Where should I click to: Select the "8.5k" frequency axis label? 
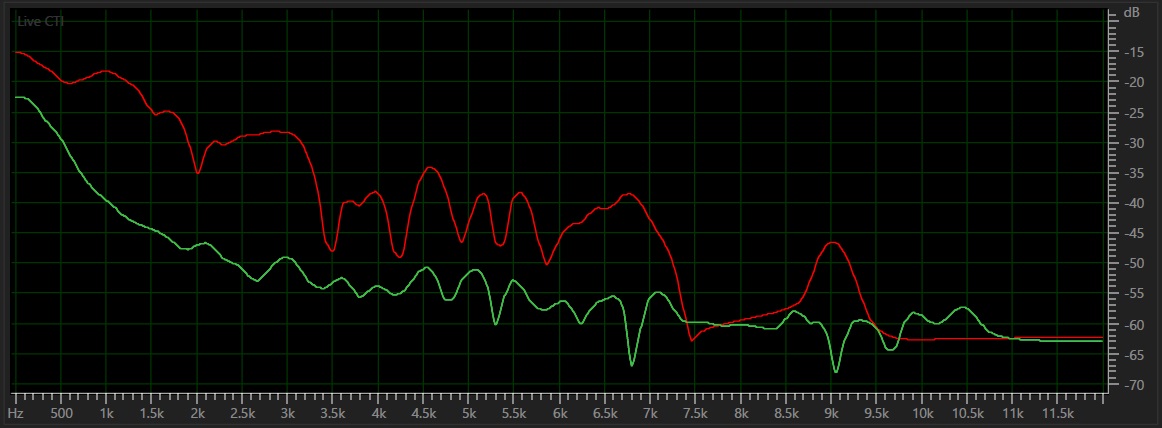(x=786, y=413)
